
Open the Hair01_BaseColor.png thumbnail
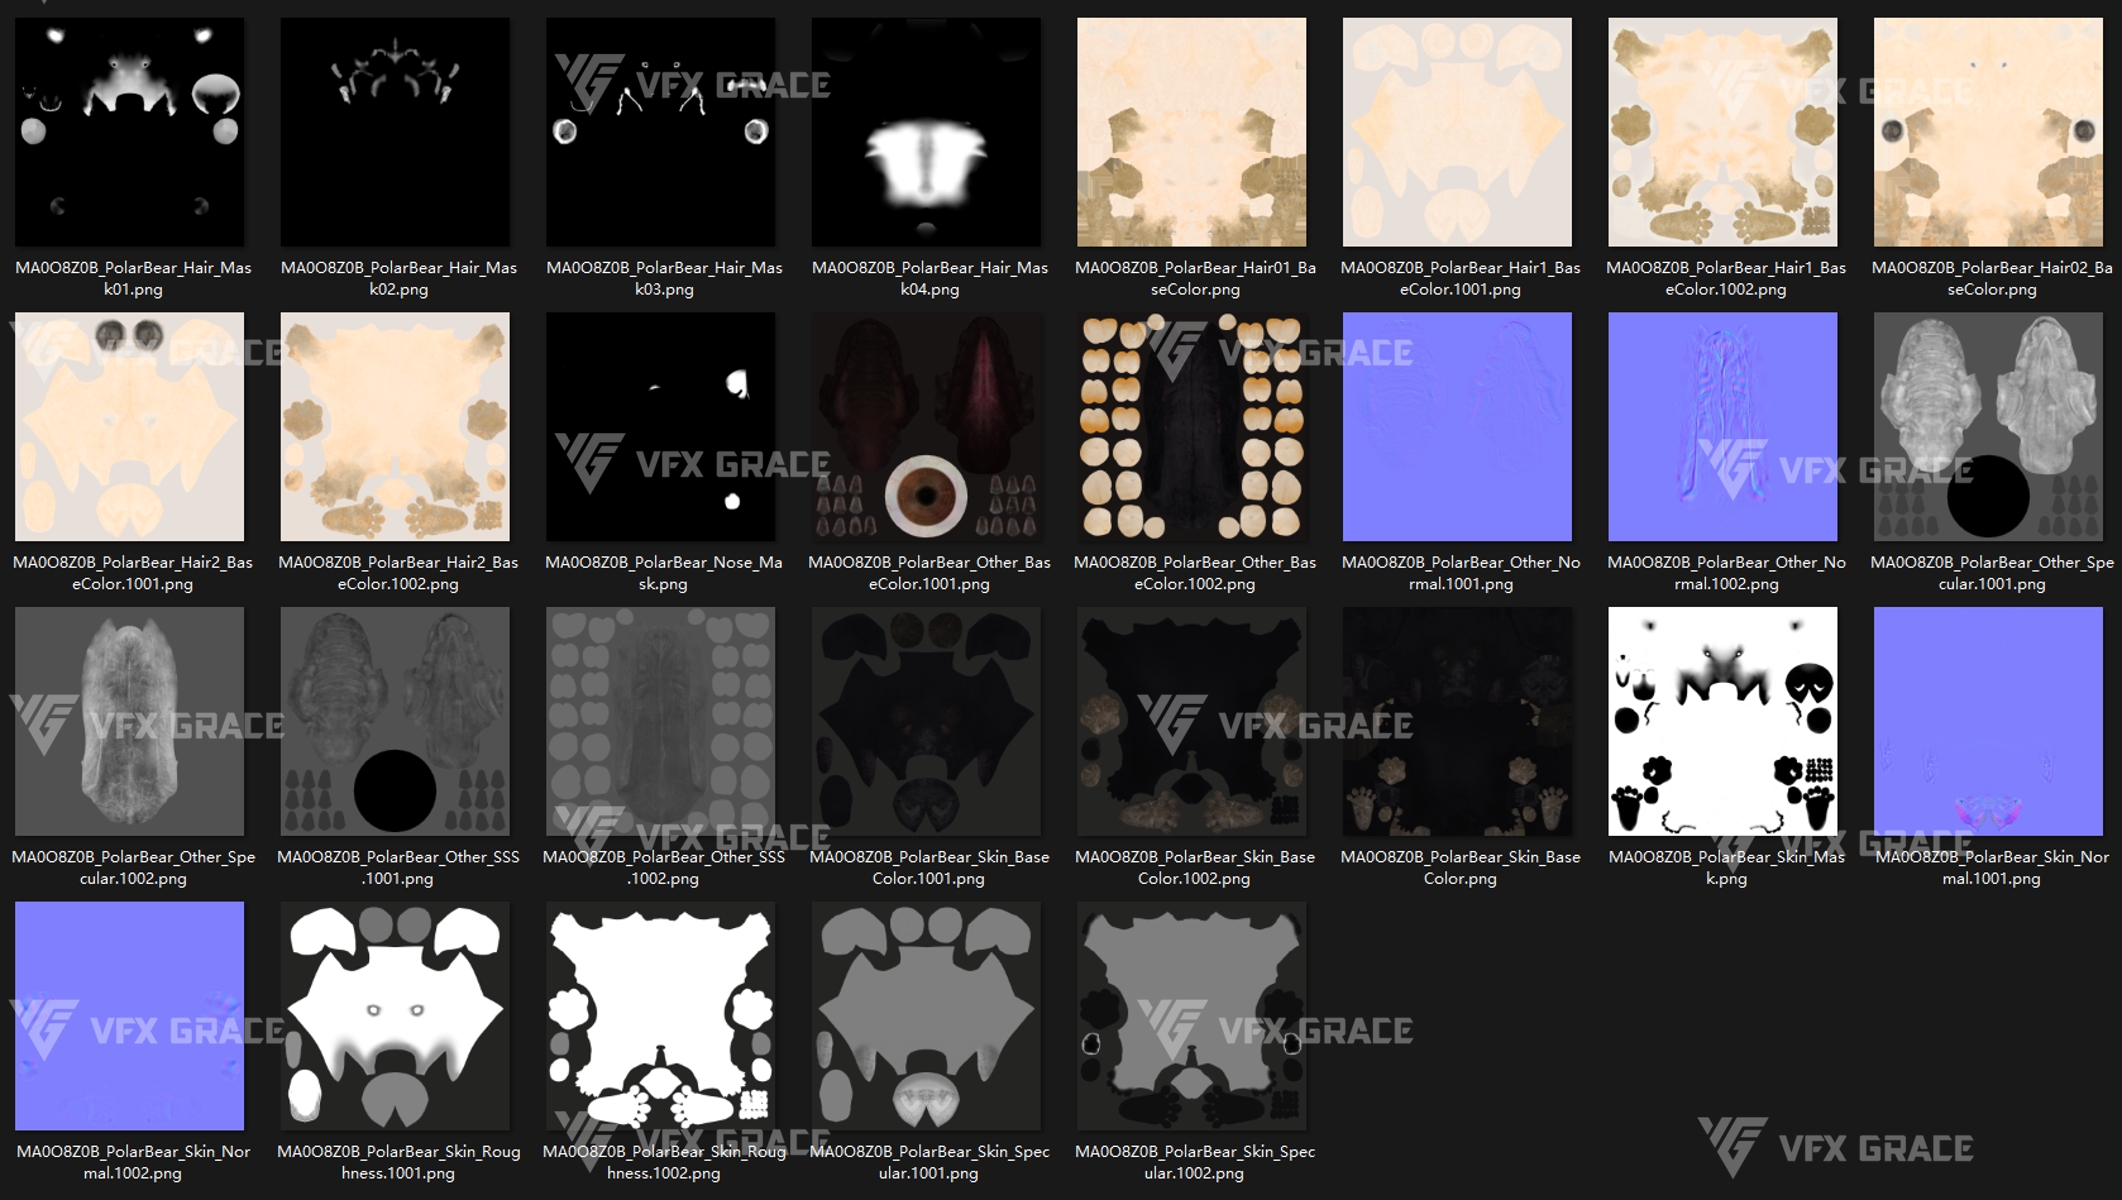[1191, 132]
